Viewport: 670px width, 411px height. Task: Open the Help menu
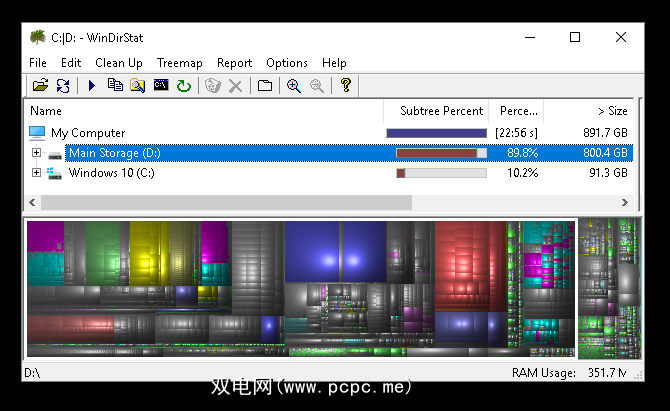(334, 63)
